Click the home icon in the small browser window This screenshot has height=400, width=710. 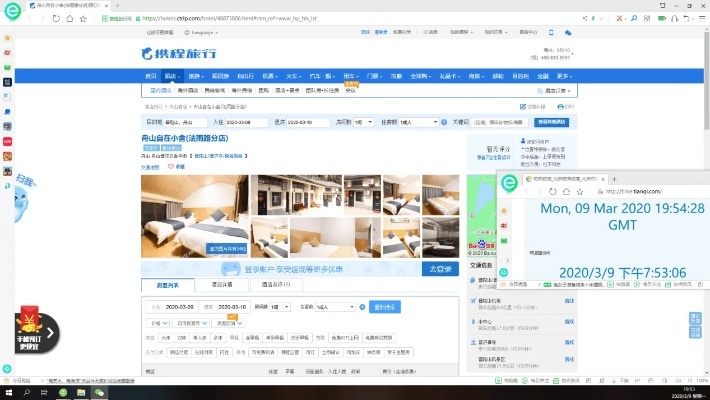(566, 192)
